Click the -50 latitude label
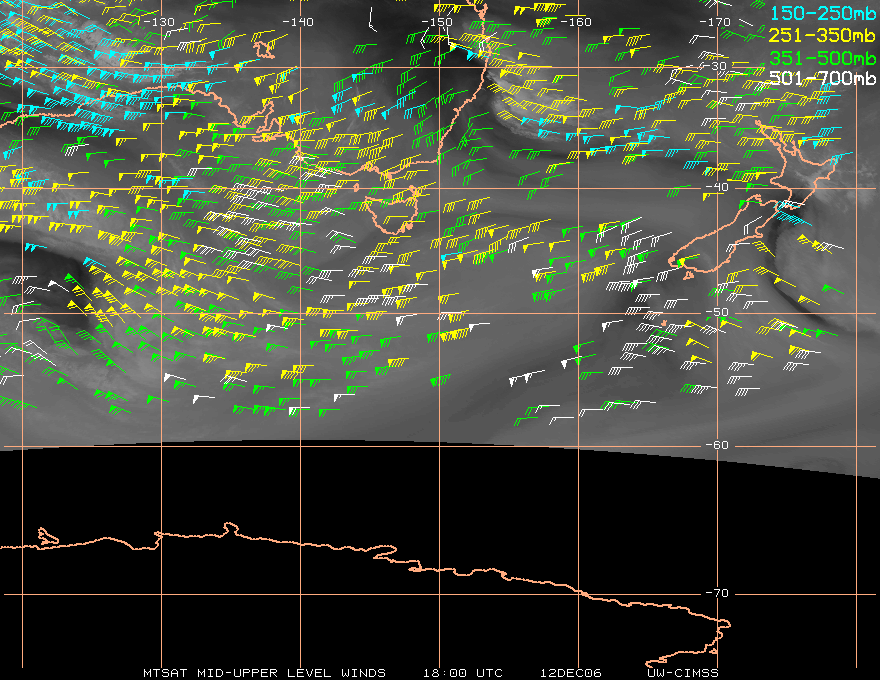This screenshot has width=880, height=680. click(717, 312)
